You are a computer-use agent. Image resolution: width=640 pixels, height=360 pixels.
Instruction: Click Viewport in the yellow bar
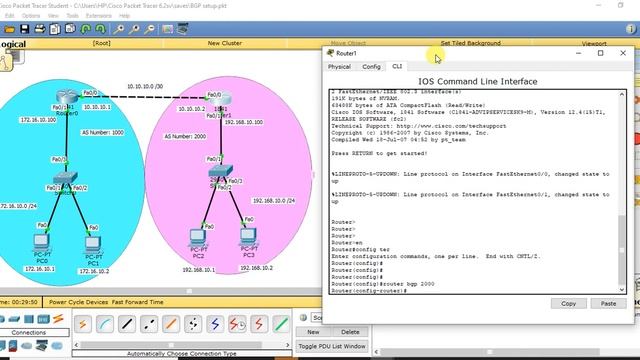point(594,43)
